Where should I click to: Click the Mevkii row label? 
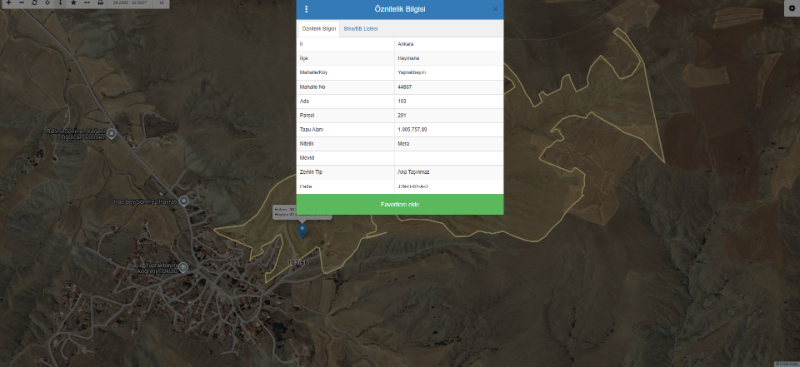[x=306, y=158]
